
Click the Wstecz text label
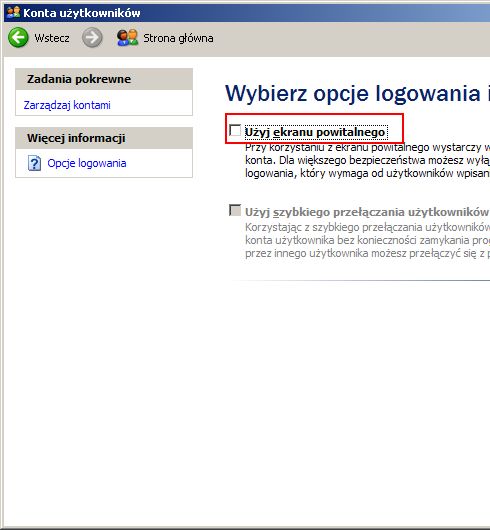(x=52, y=38)
